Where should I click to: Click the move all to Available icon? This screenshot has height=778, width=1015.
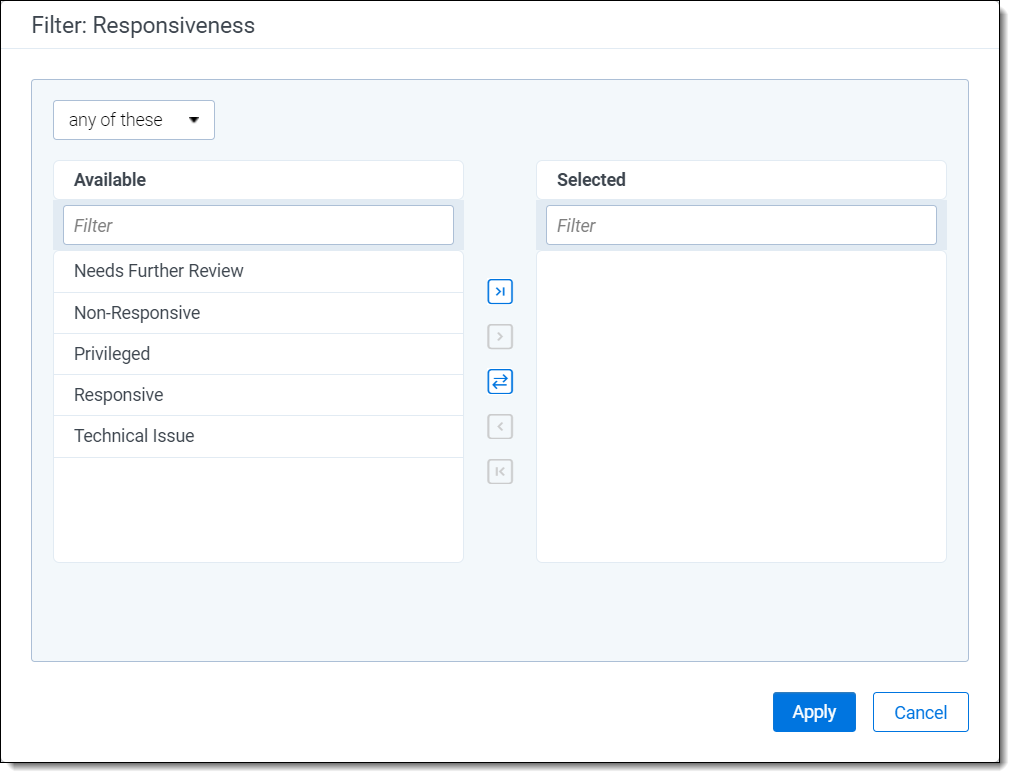tap(500, 472)
